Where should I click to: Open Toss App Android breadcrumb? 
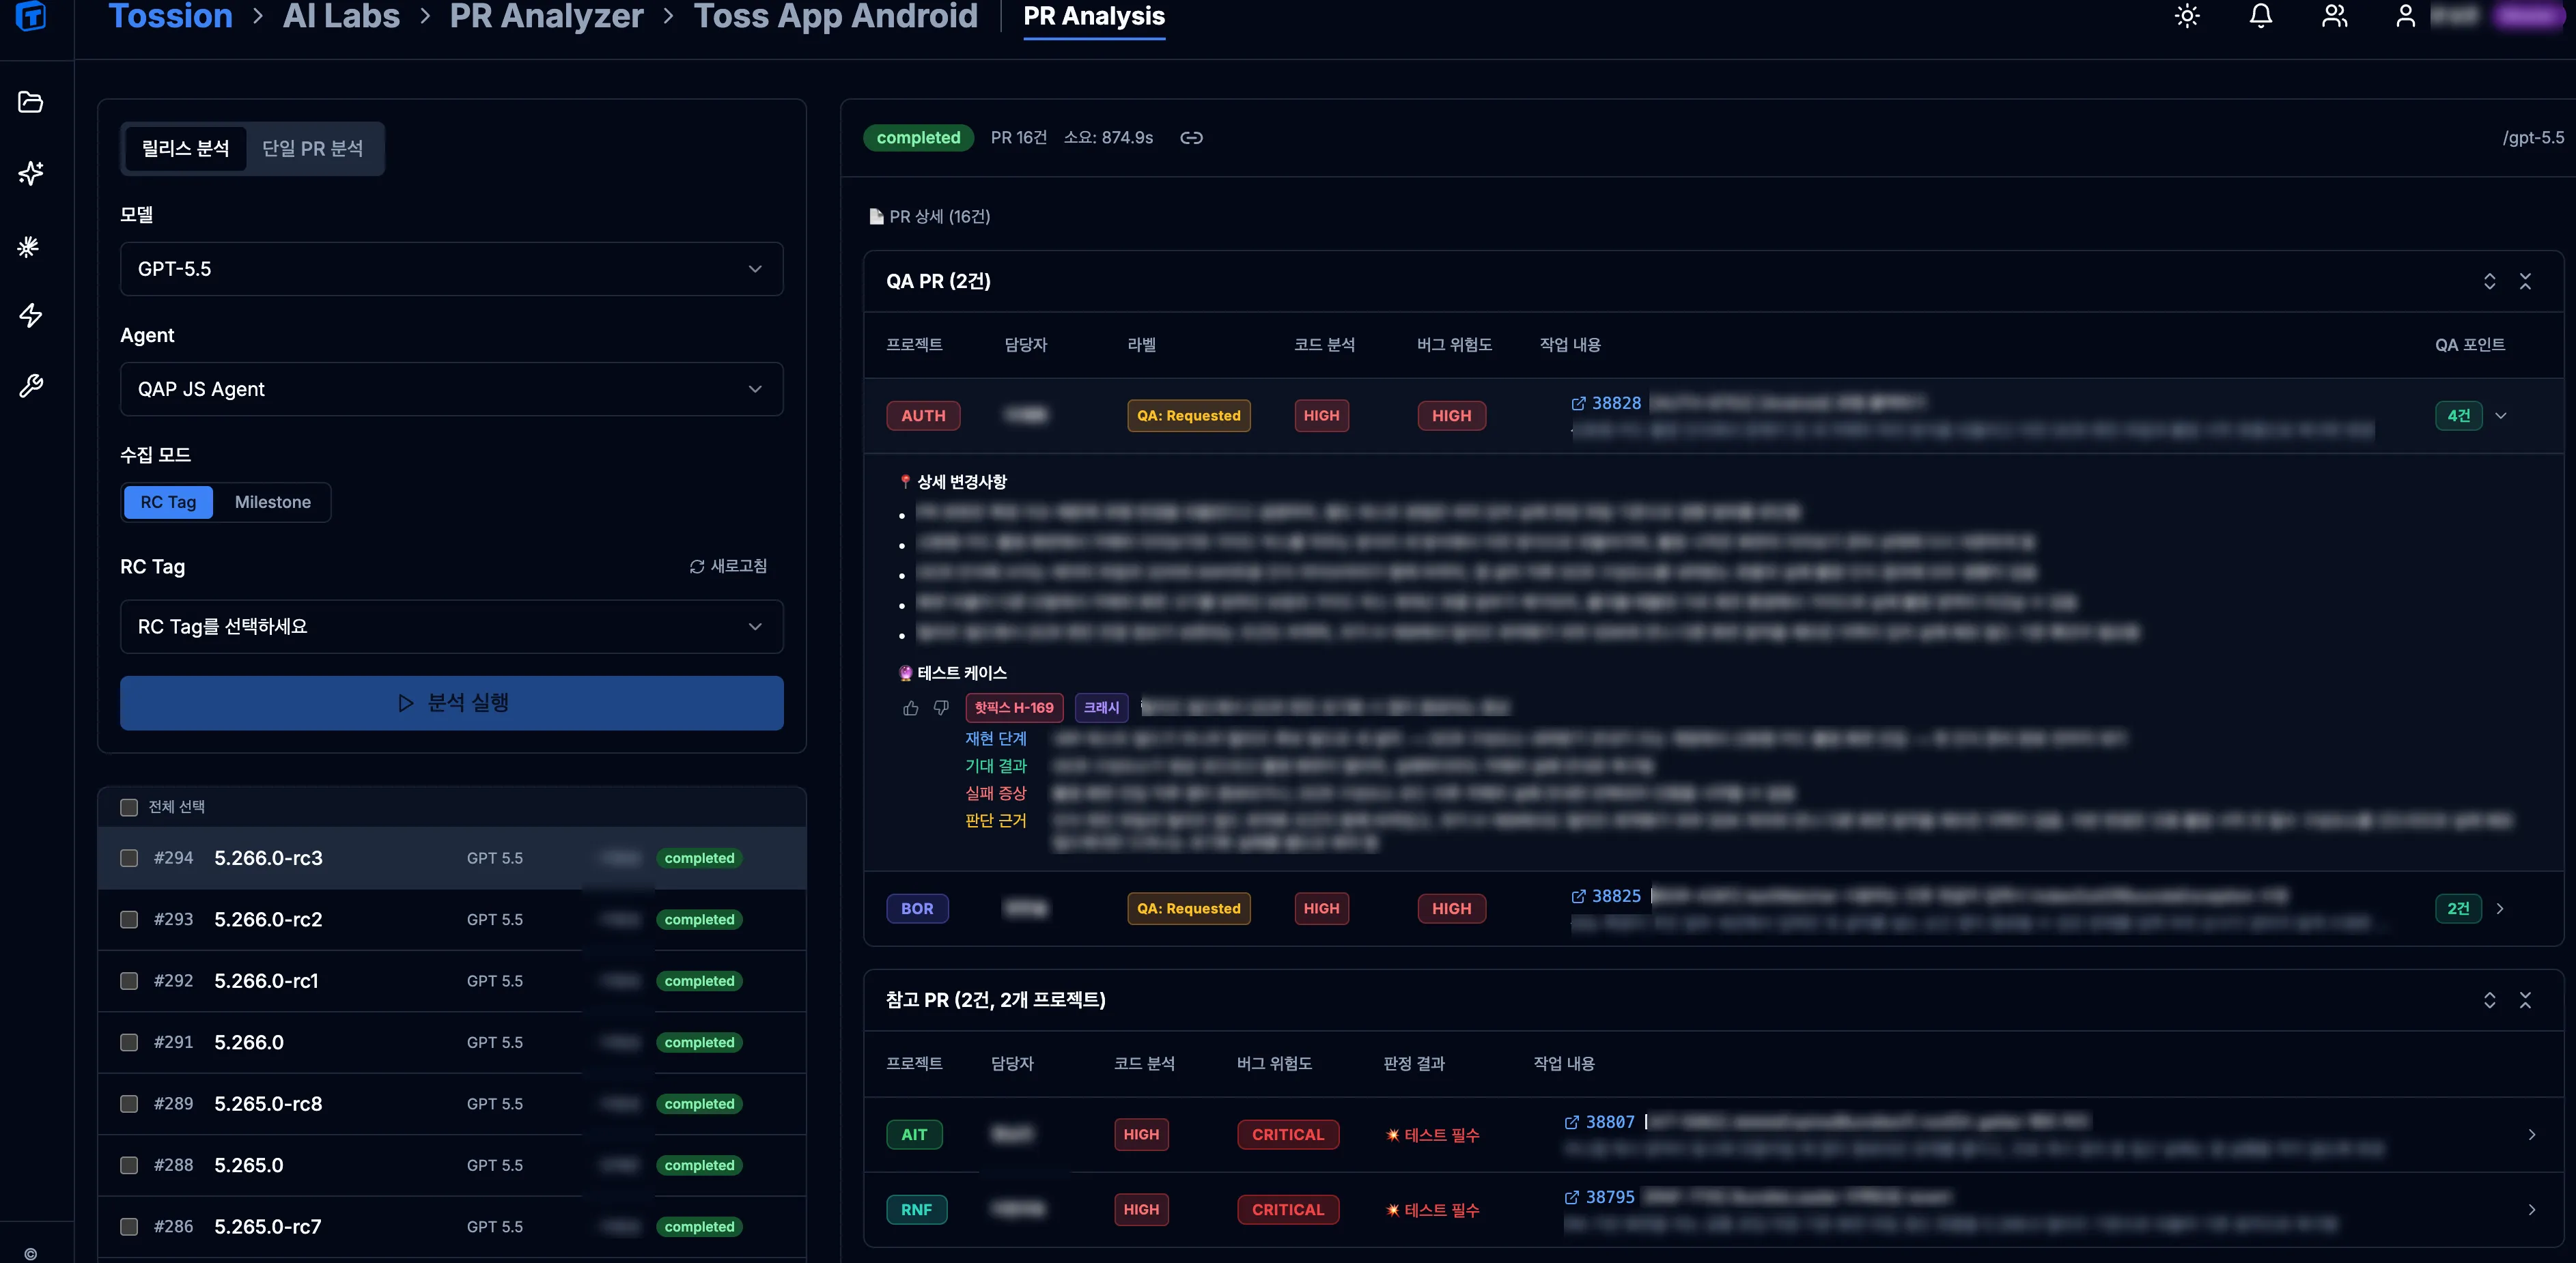835,16
